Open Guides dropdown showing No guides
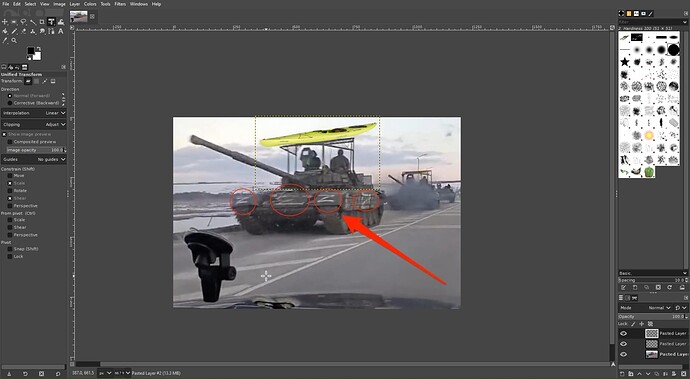Image resolution: width=690 pixels, height=379 pixels. pos(33,159)
